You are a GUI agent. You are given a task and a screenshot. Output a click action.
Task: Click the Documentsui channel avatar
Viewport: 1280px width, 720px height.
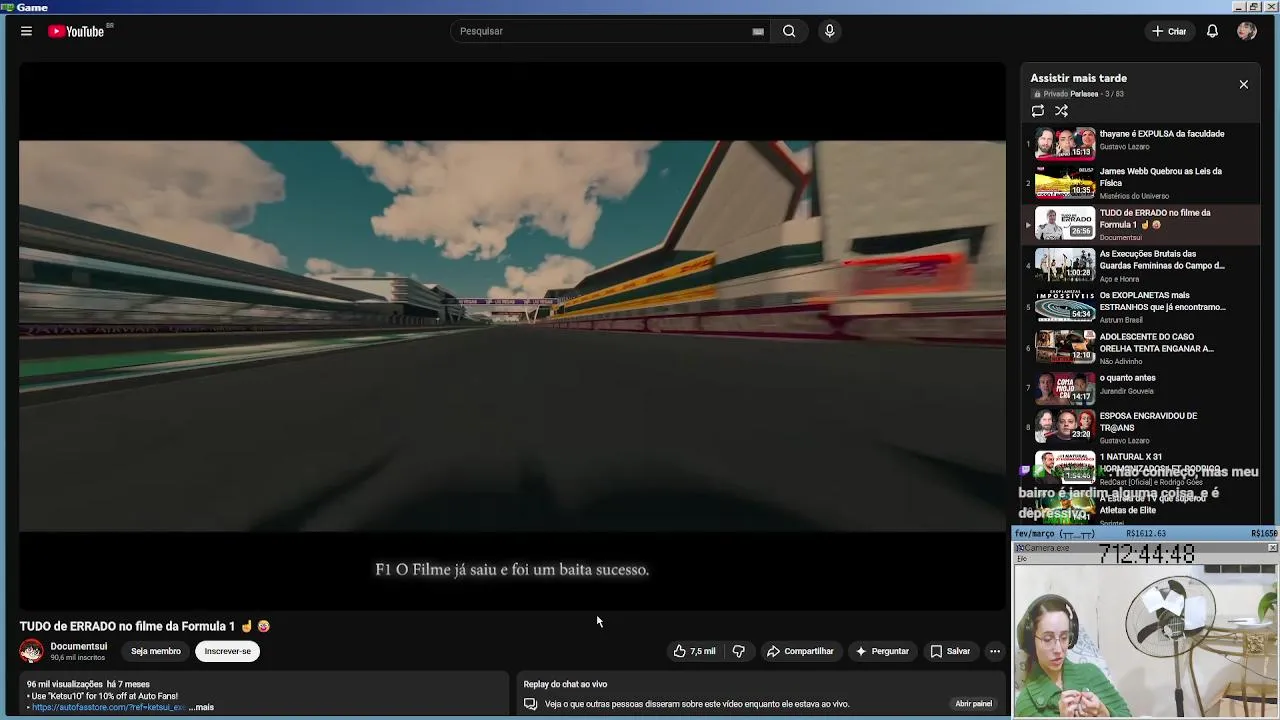[31, 651]
